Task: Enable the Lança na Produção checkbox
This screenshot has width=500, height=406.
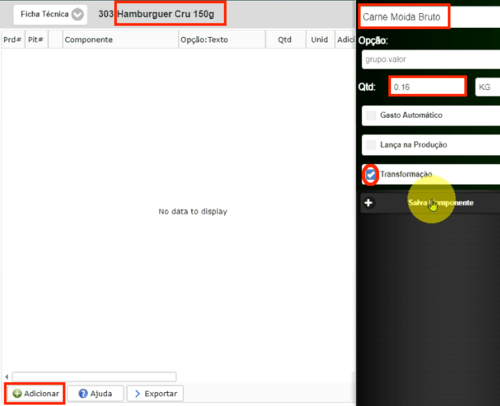Action: pyautogui.click(x=371, y=145)
